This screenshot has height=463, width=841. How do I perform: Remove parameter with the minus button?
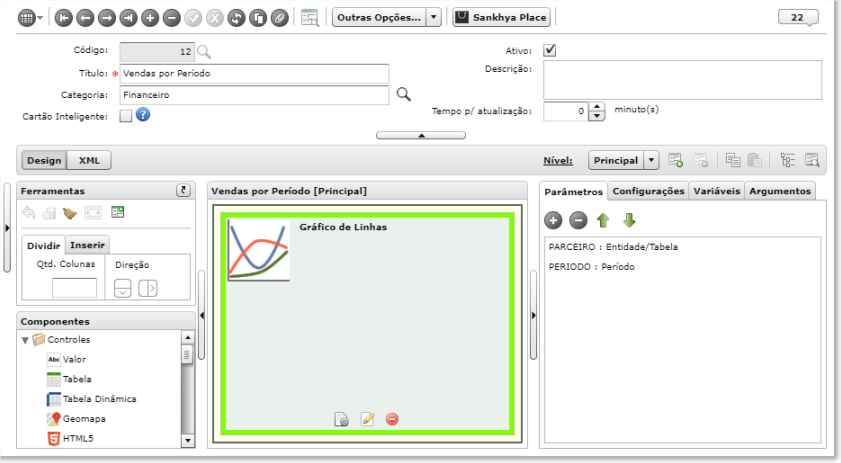click(578, 220)
